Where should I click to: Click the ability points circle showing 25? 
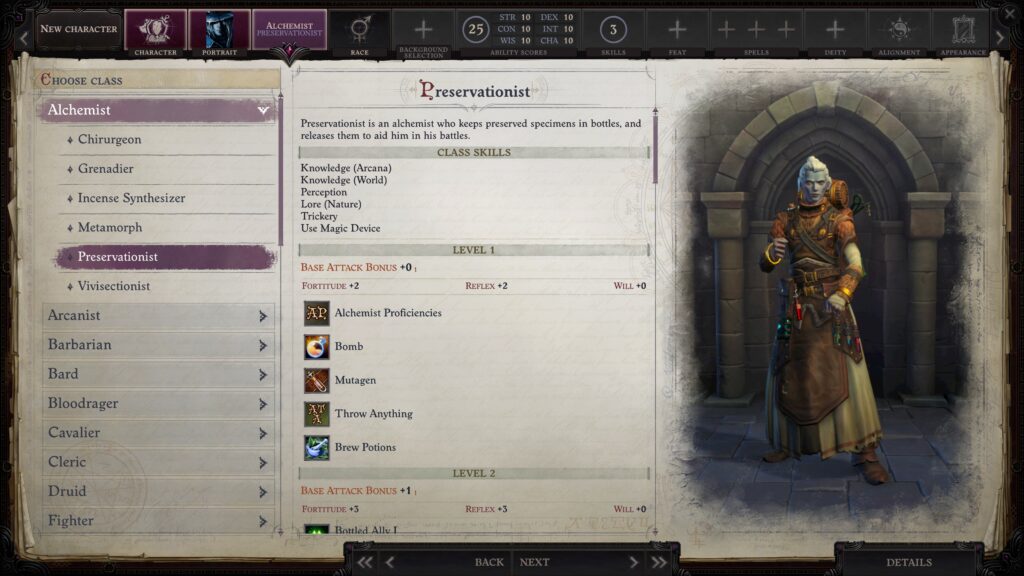click(x=475, y=29)
